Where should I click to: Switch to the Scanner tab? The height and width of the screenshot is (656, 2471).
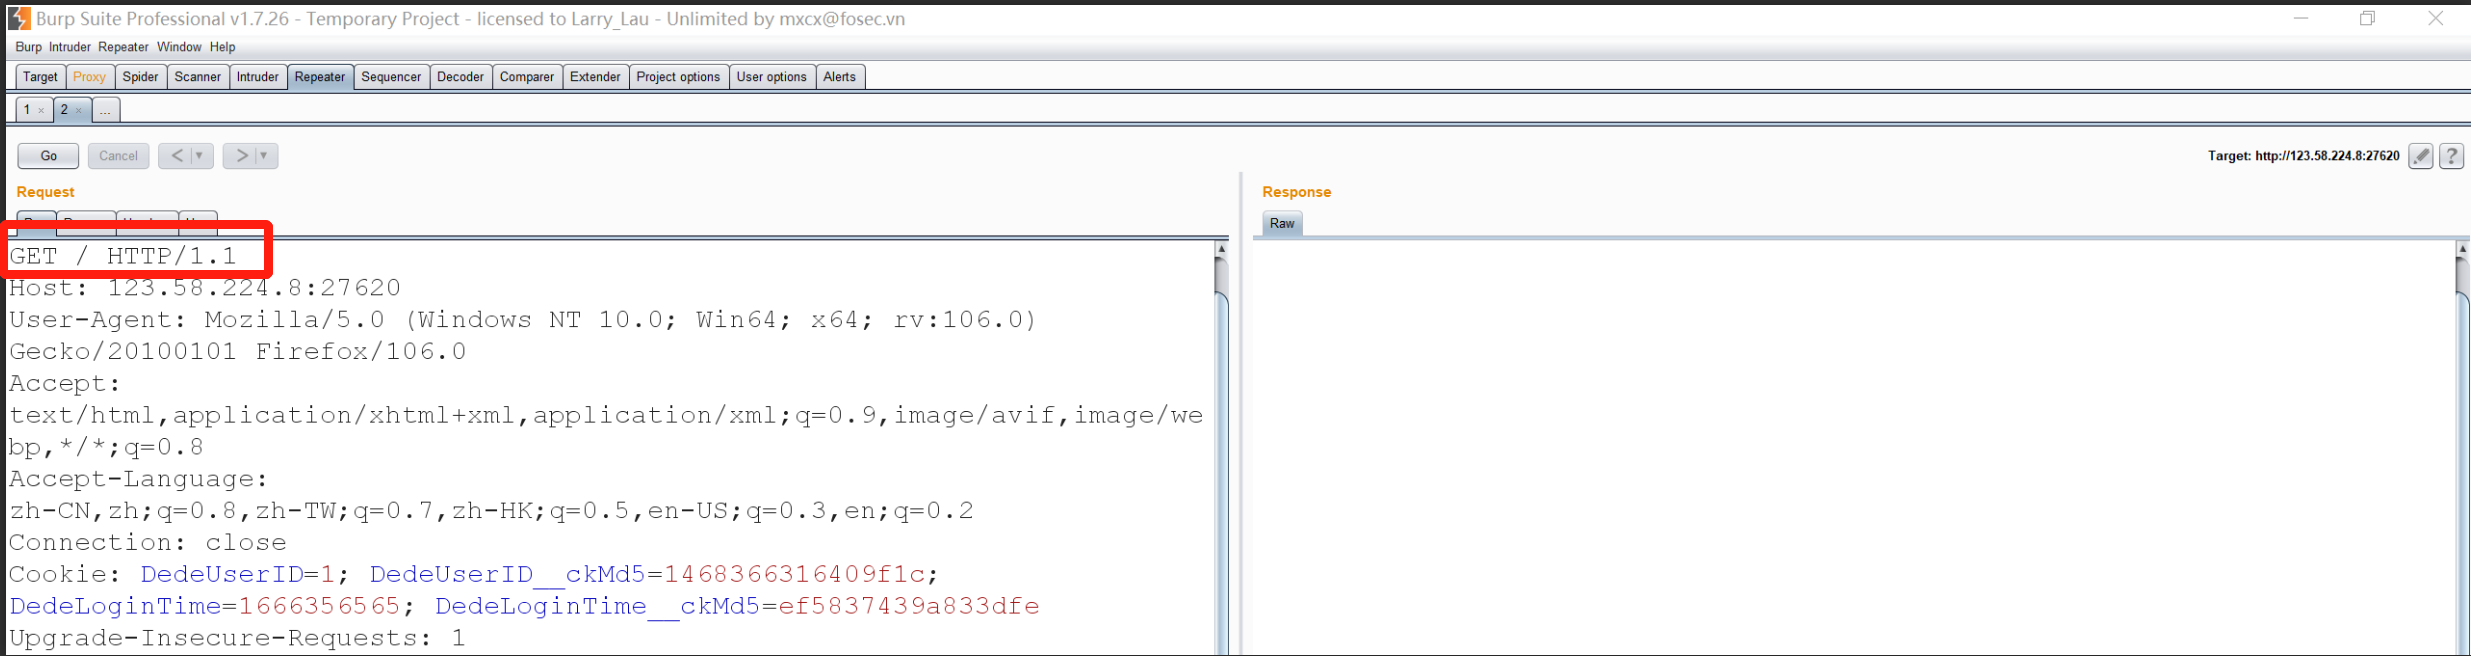(x=197, y=77)
